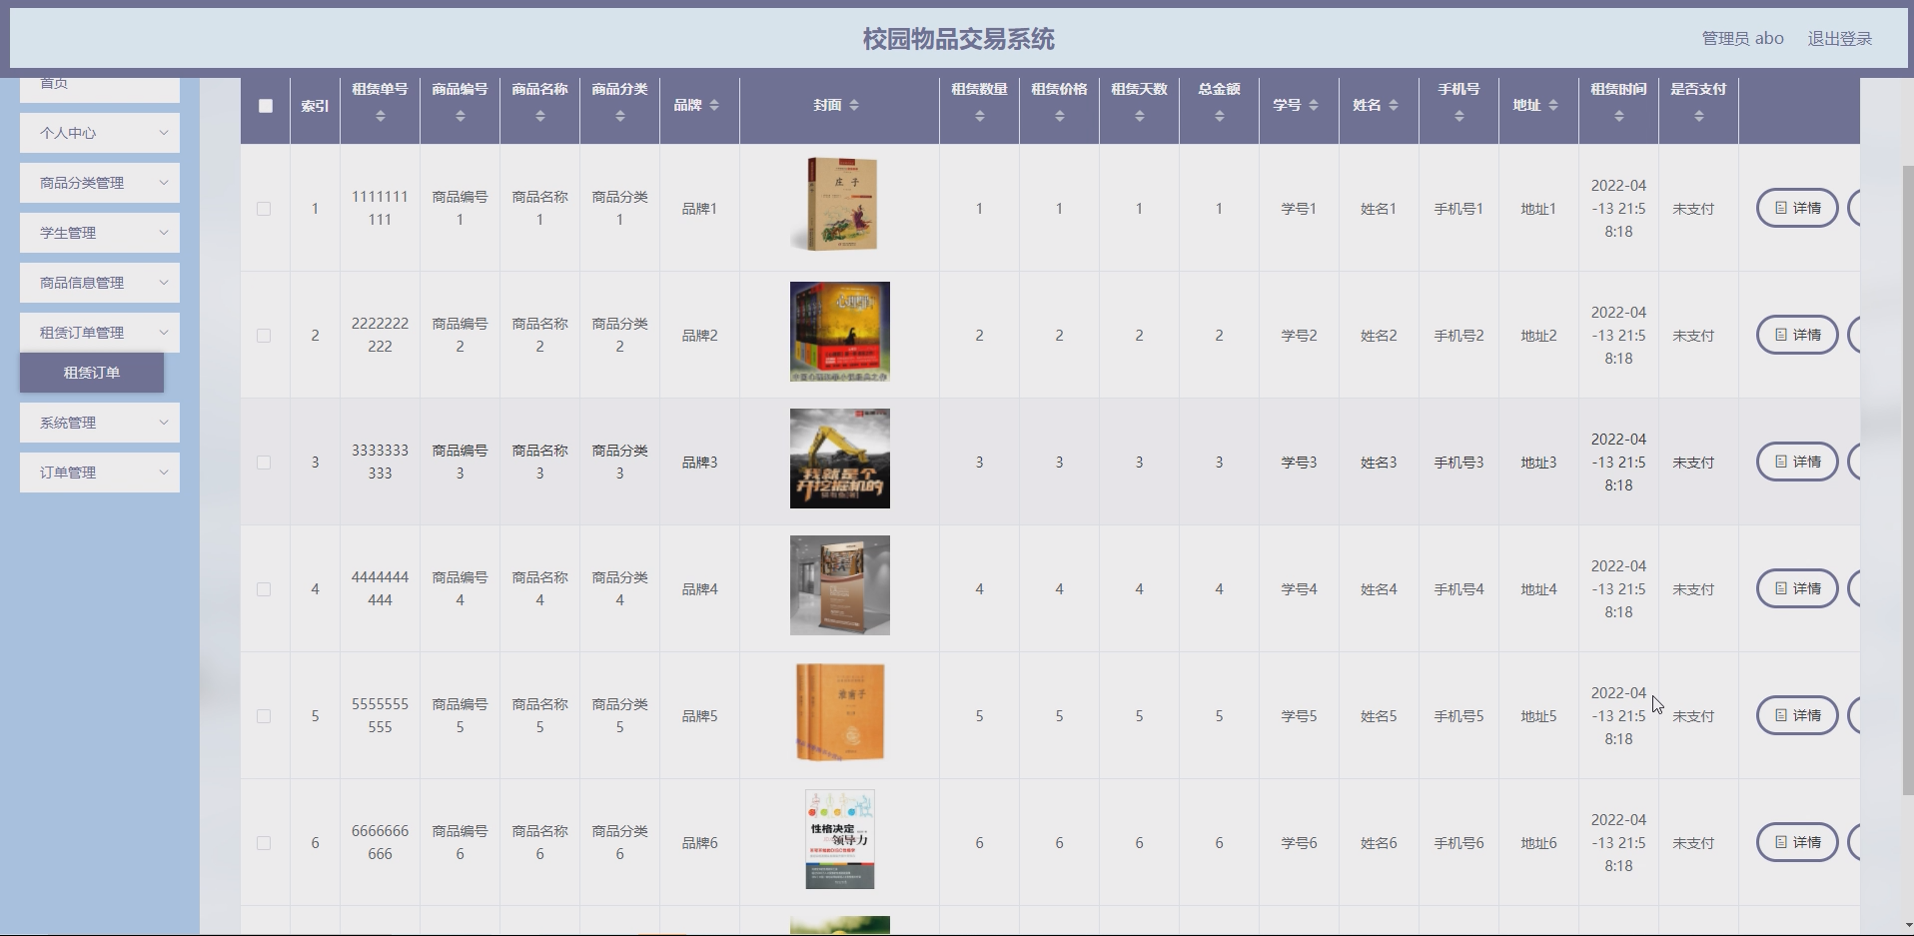The height and width of the screenshot is (936, 1914).
Task: Sort by 租赁时间 column arrows
Action: coord(1619,116)
